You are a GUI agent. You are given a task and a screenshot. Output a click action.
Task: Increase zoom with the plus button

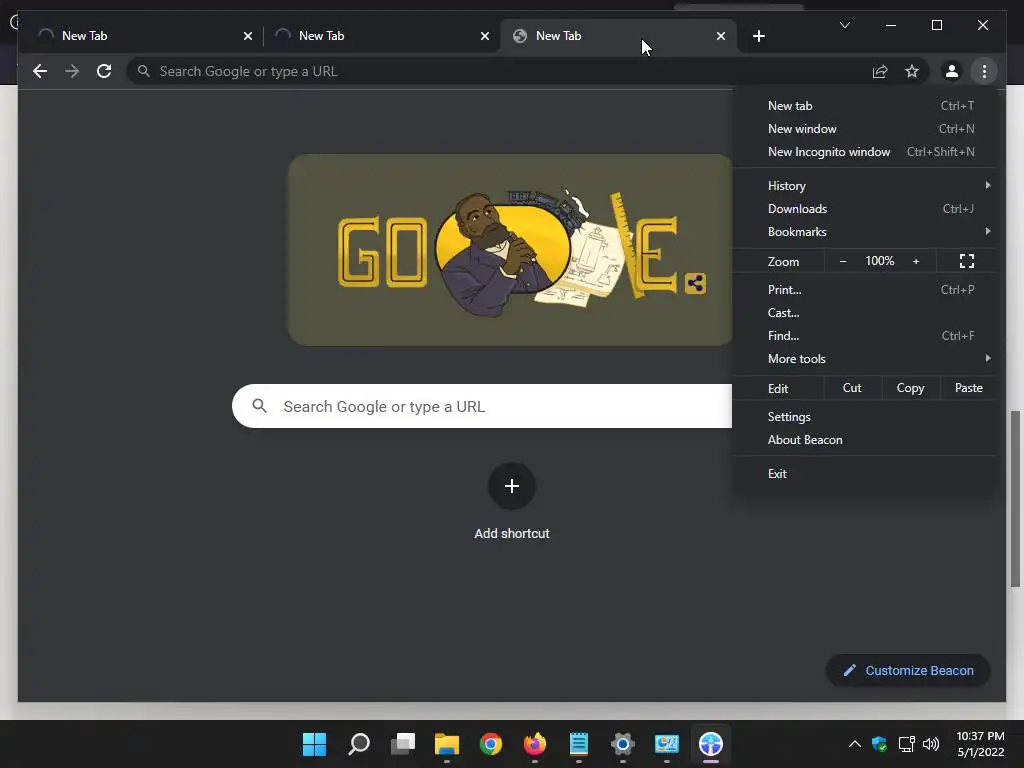click(916, 261)
